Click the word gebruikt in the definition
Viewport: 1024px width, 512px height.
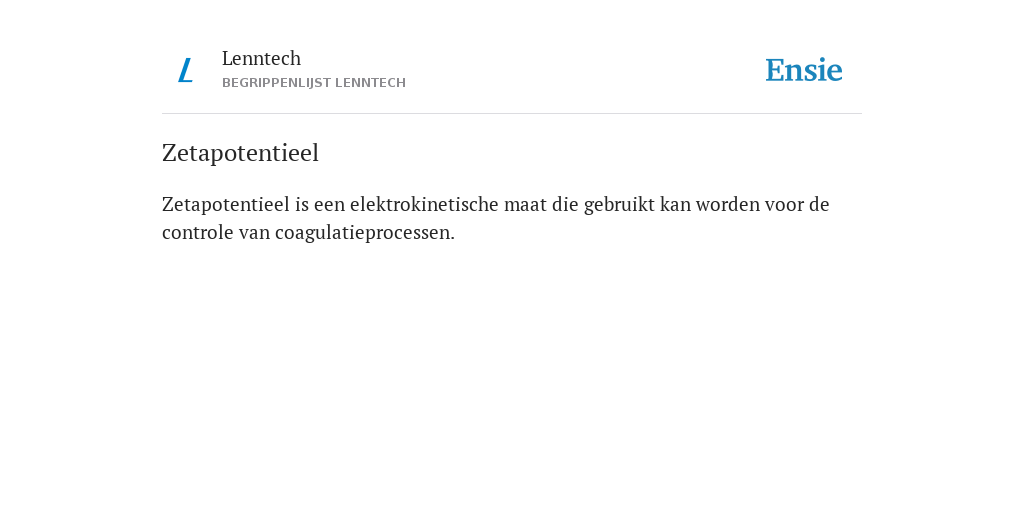pyautogui.click(x=619, y=204)
